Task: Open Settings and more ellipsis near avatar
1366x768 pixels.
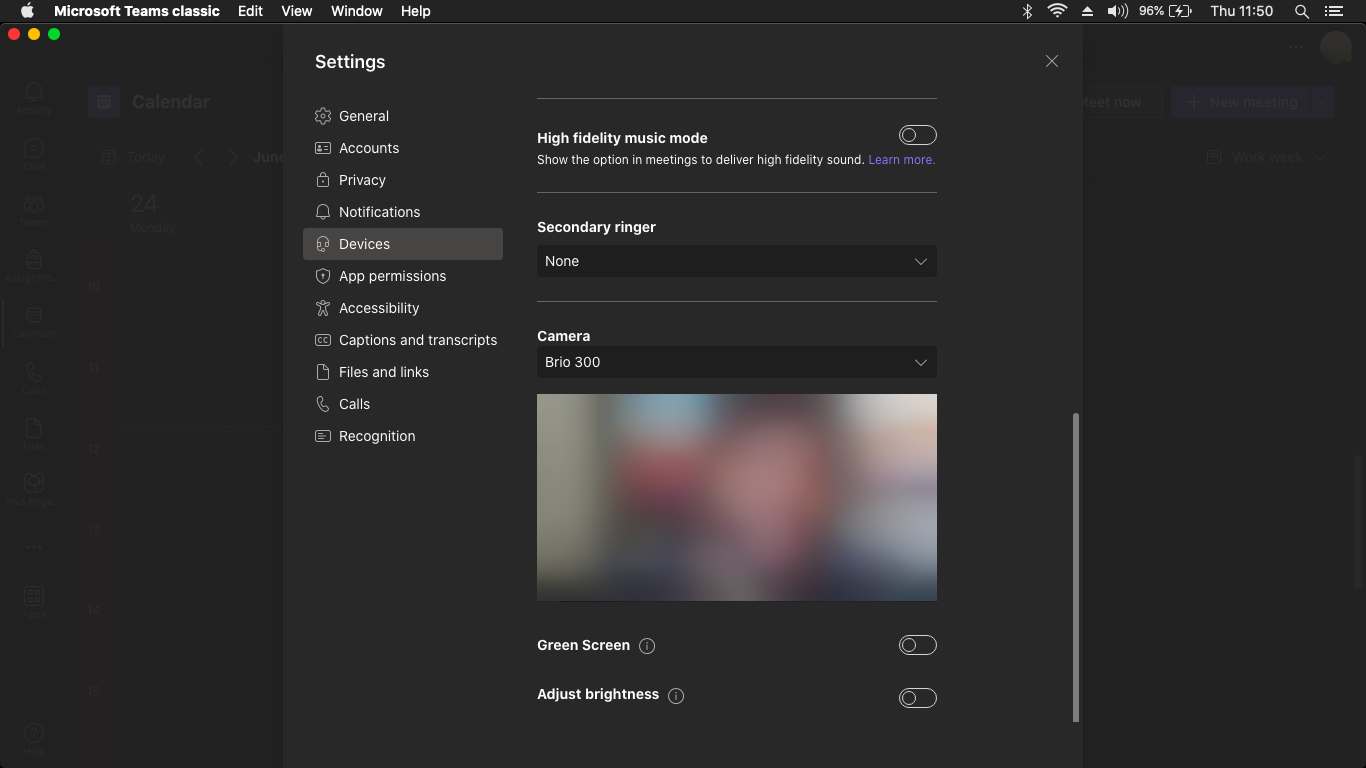Action: pyautogui.click(x=1296, y=47)
